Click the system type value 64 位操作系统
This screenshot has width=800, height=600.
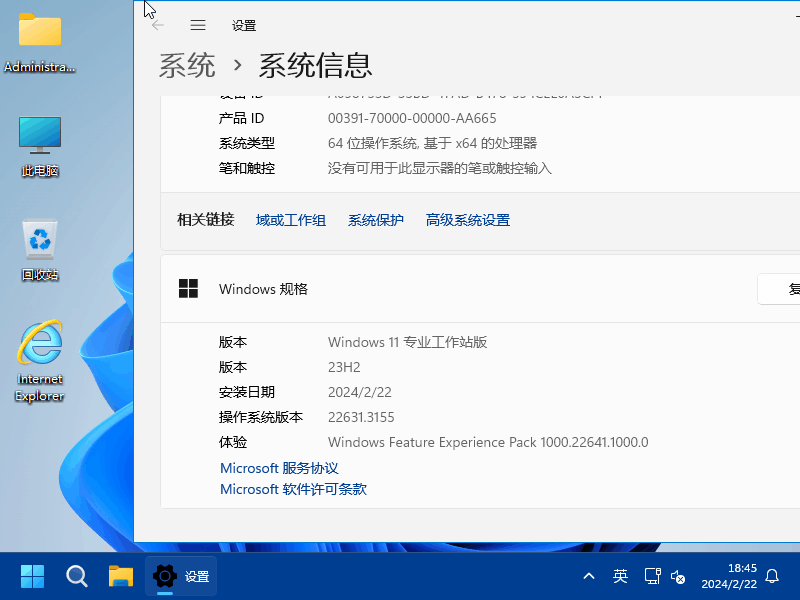pos(432,143)
